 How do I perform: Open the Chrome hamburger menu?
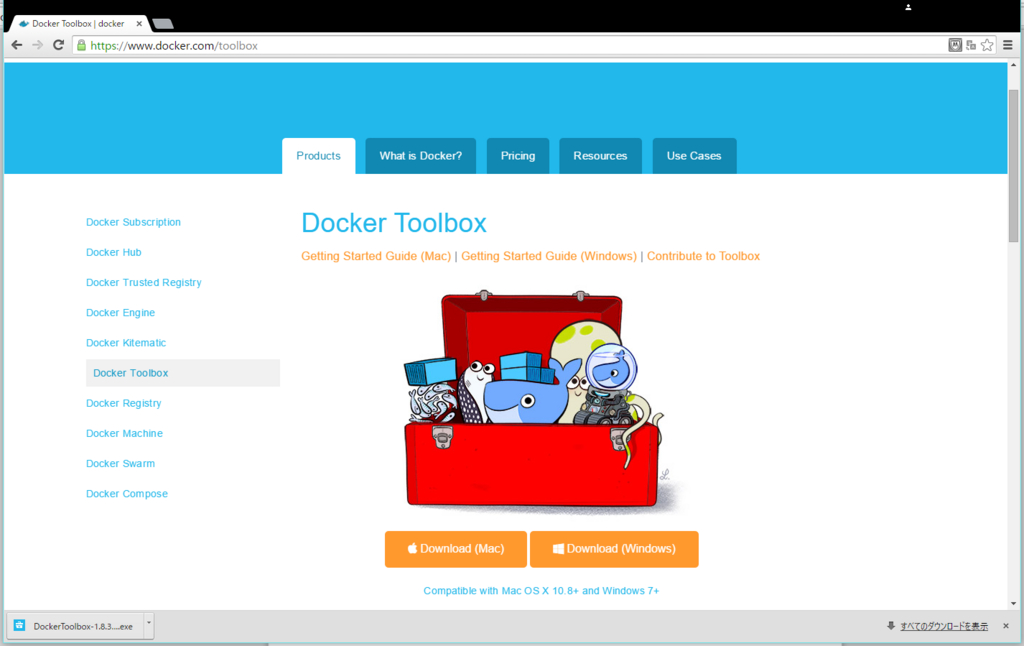pyautogui.click(x=1008, y=45)
